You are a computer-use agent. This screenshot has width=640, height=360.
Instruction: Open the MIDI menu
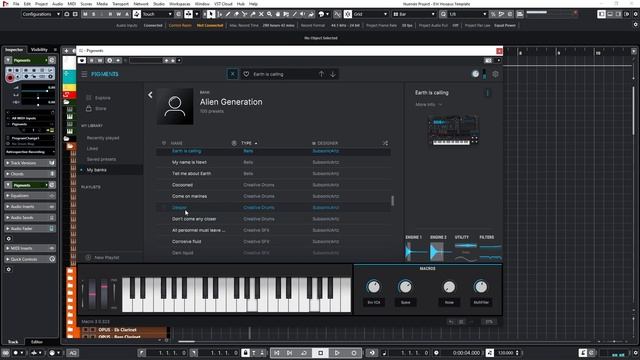[71, 4]
